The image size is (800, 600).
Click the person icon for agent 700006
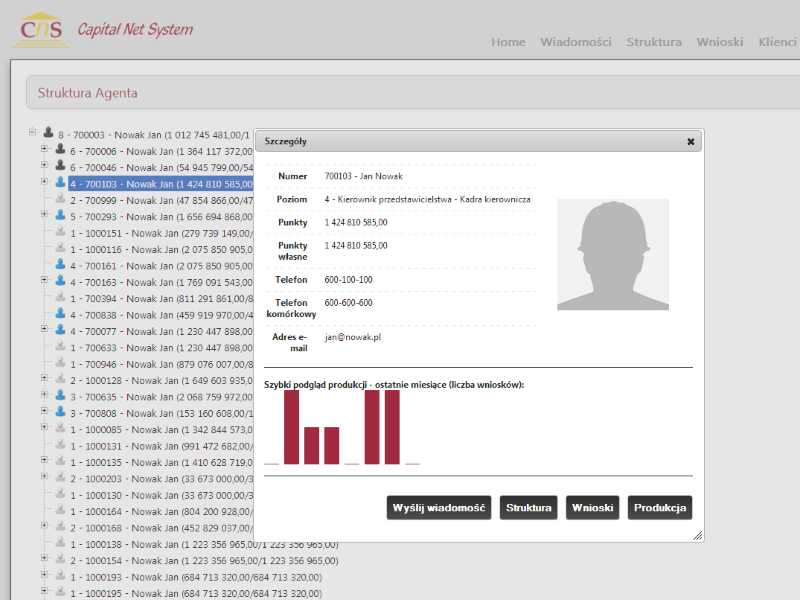60,149
